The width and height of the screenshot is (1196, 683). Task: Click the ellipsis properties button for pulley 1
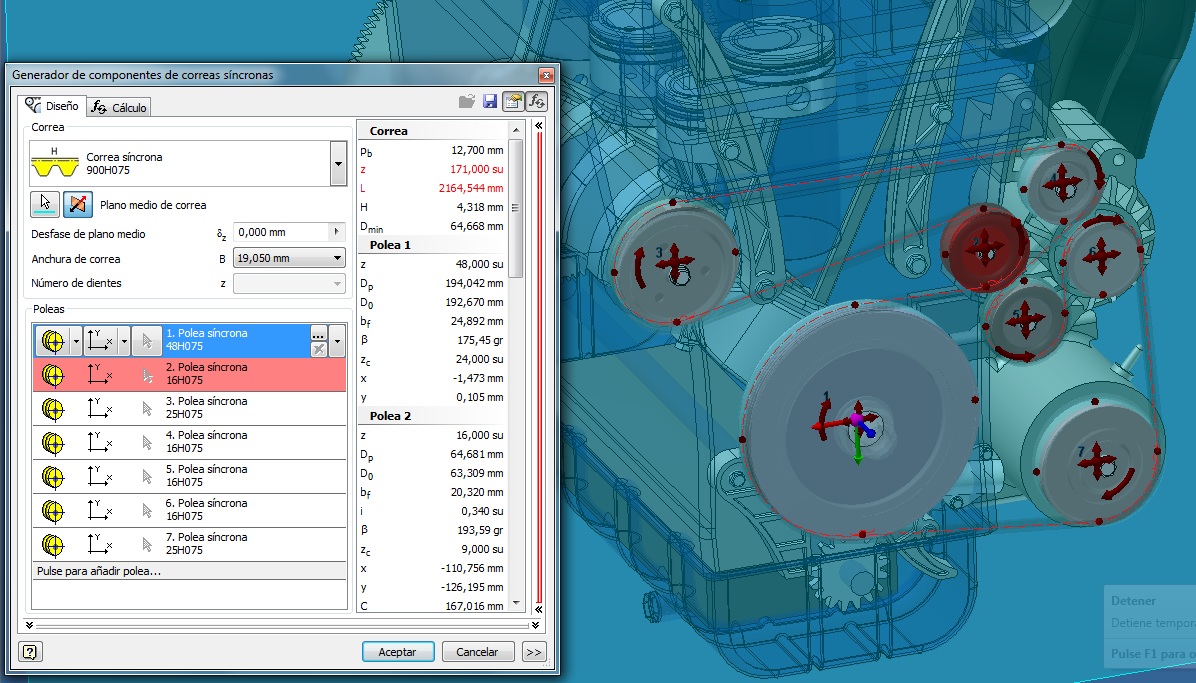tap(319, 333)
